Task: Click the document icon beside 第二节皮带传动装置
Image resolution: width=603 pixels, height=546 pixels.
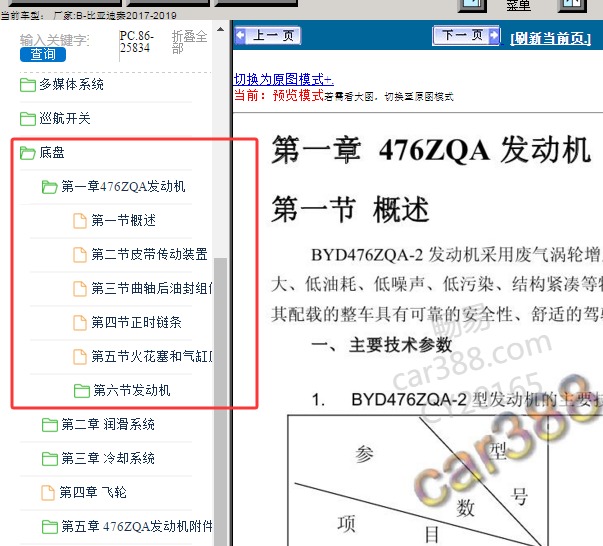Action: [x=80, y=255]
